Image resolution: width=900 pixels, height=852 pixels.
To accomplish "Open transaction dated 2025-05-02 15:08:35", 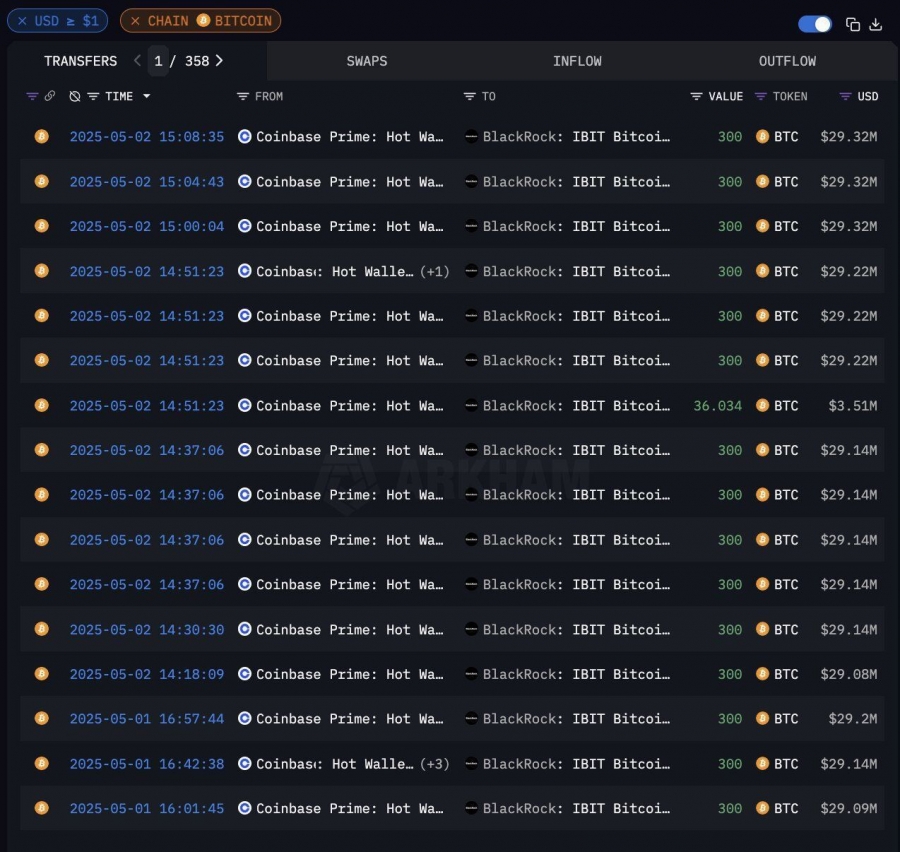I will [147, 137].
